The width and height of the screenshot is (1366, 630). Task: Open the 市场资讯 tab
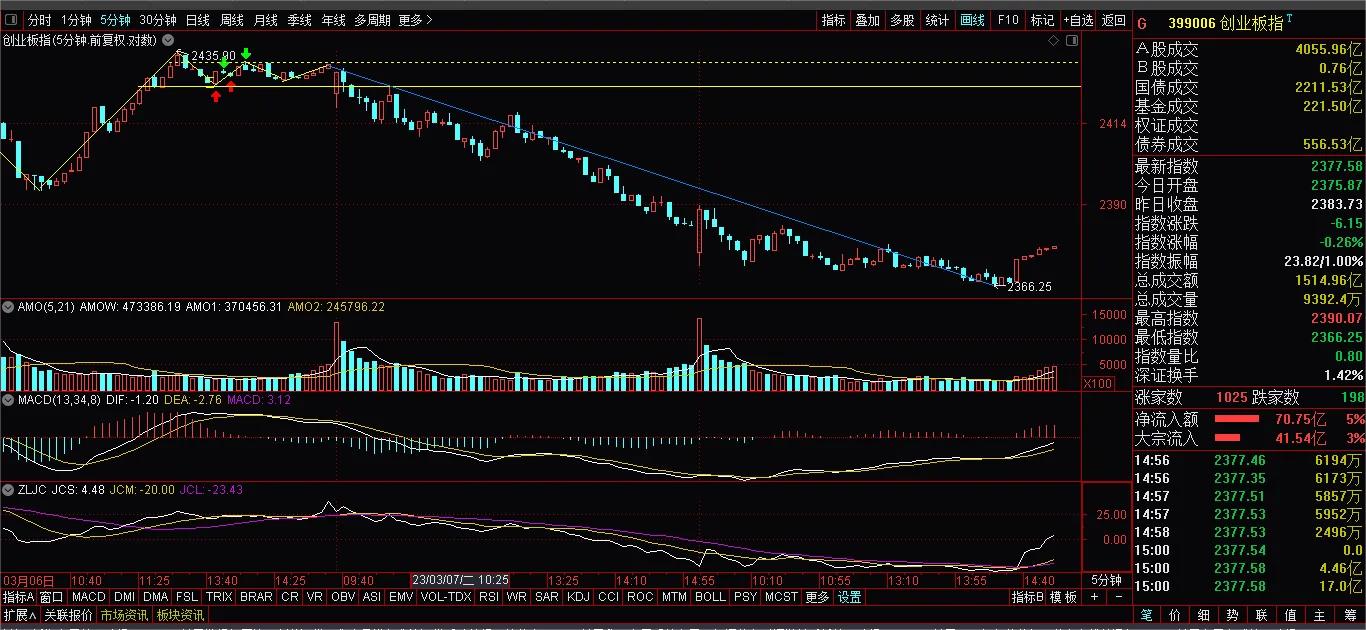tap(123, 615)
